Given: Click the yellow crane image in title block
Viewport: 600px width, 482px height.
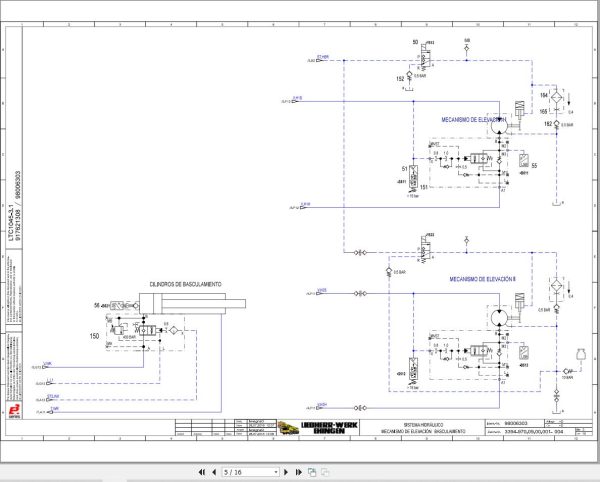Looking at the screenshot, I should [x=289, y=428].
